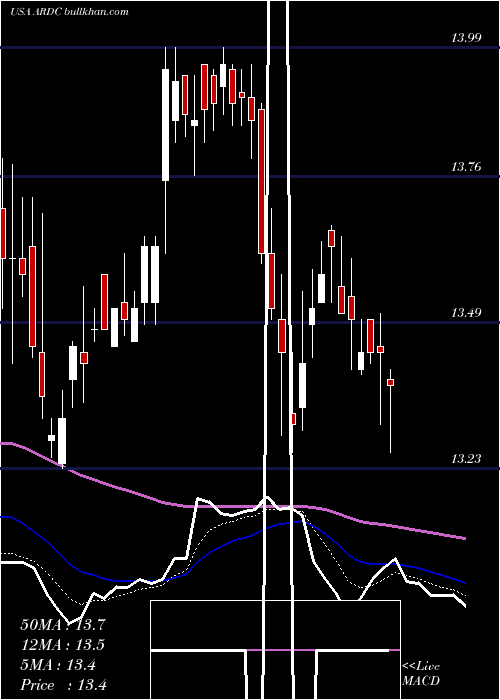Viewport: 500px width, 700px height.
Task: Click the USA ARDC bullkhan.com title text
Action: pyautogui.click(x=69, y=12)
